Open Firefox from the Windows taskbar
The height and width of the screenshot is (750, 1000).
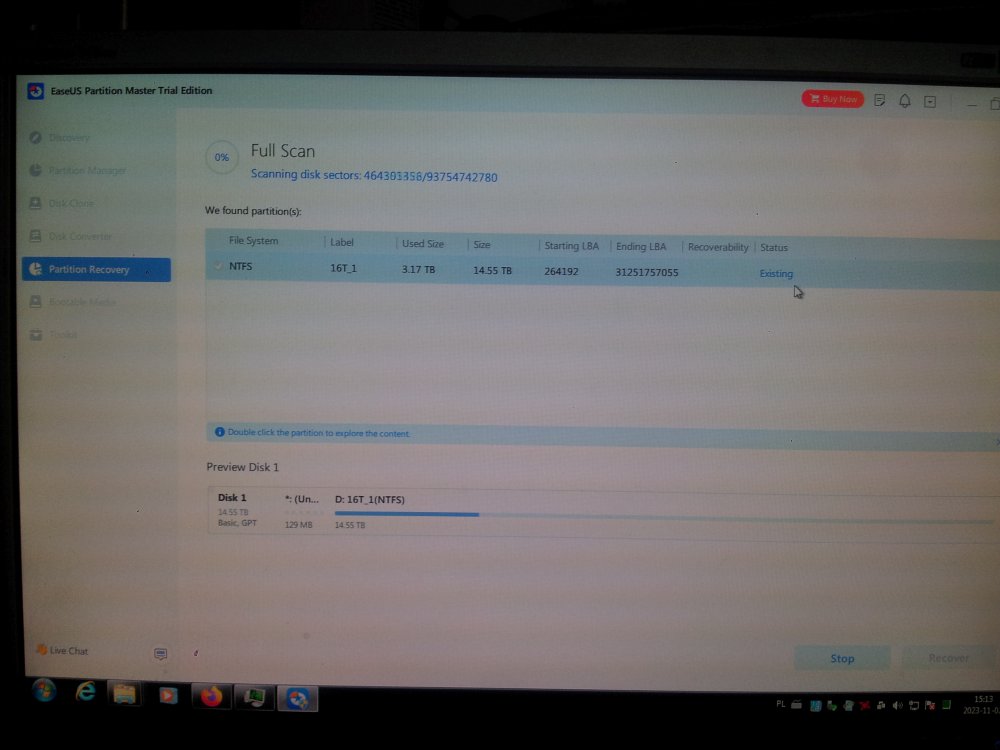pyautogui.click(x=211, y=696)
